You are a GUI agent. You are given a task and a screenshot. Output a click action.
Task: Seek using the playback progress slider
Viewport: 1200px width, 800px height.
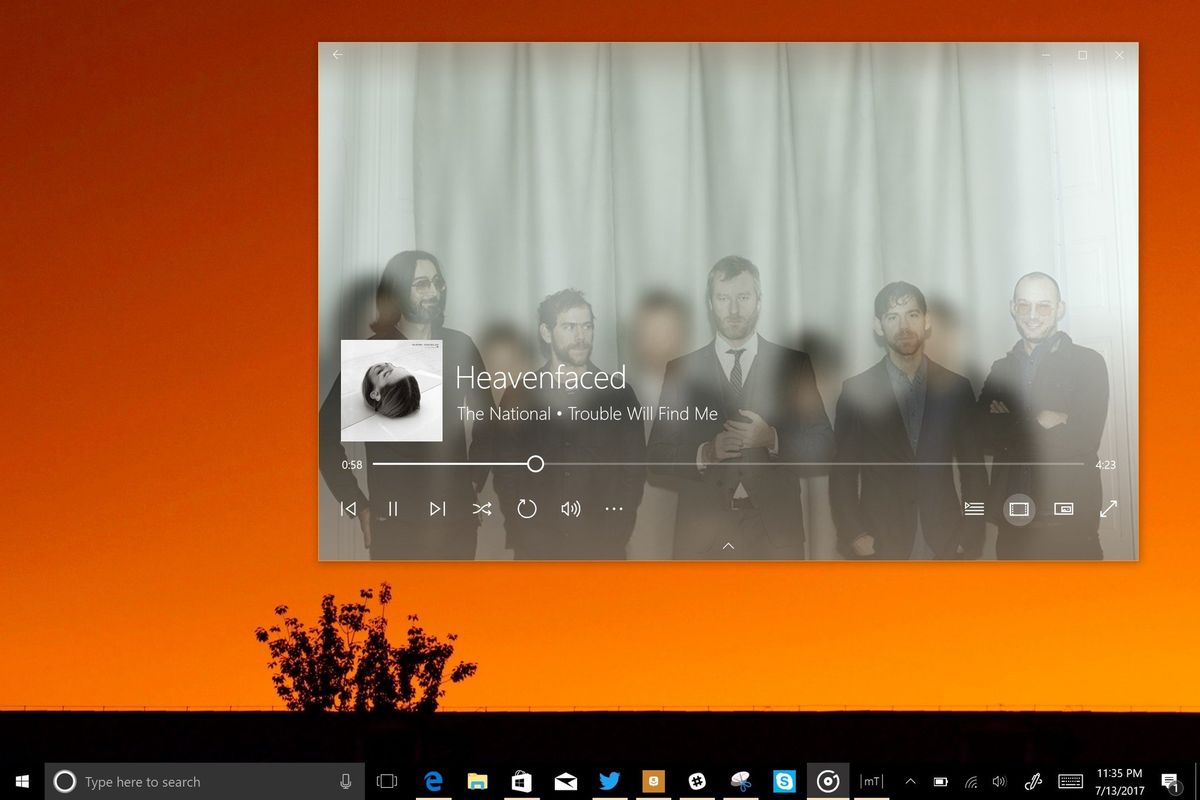coord(535,463)
